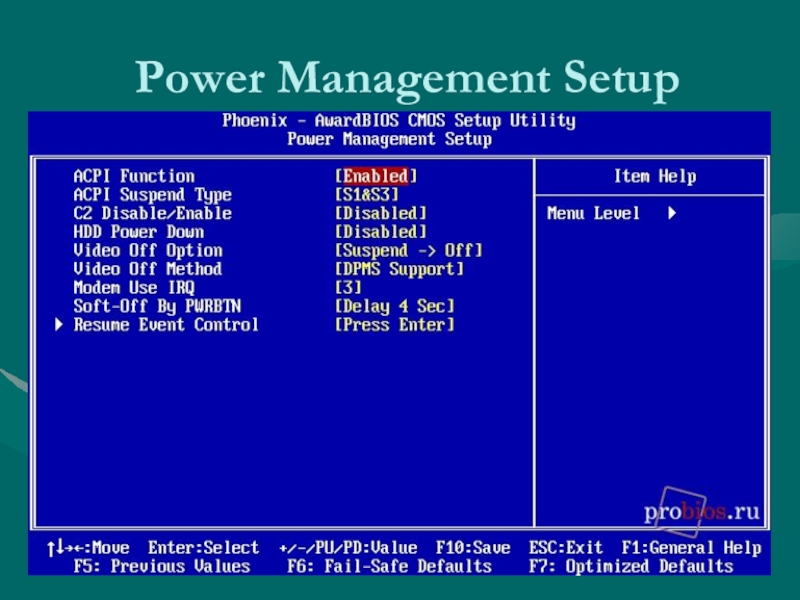Change HDD Power Down [Disabled] value
This screenshot has height=600, width=800.
coord(381,232)
